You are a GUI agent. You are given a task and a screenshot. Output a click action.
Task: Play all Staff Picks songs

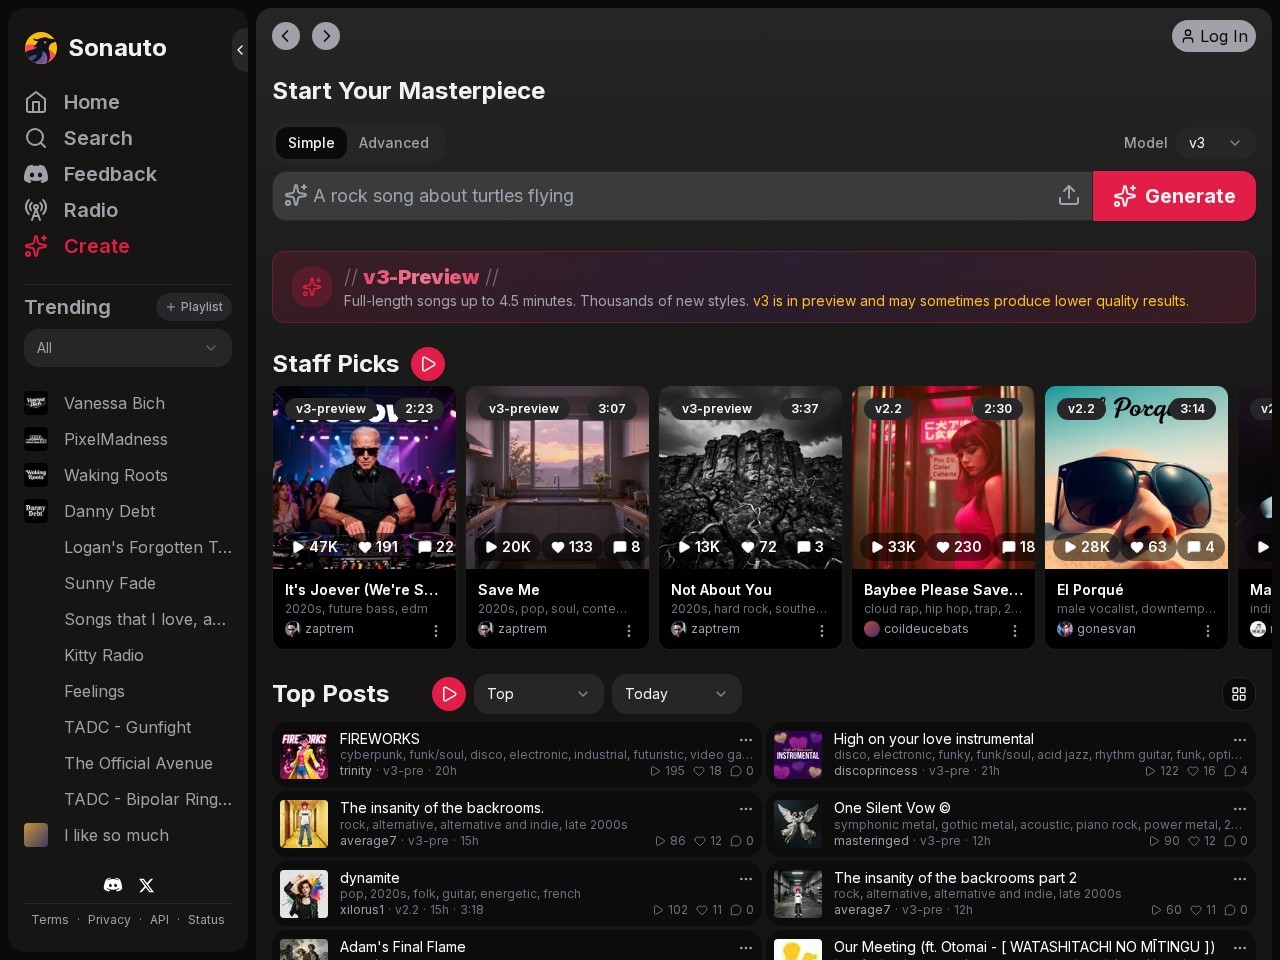click(428, 364)
